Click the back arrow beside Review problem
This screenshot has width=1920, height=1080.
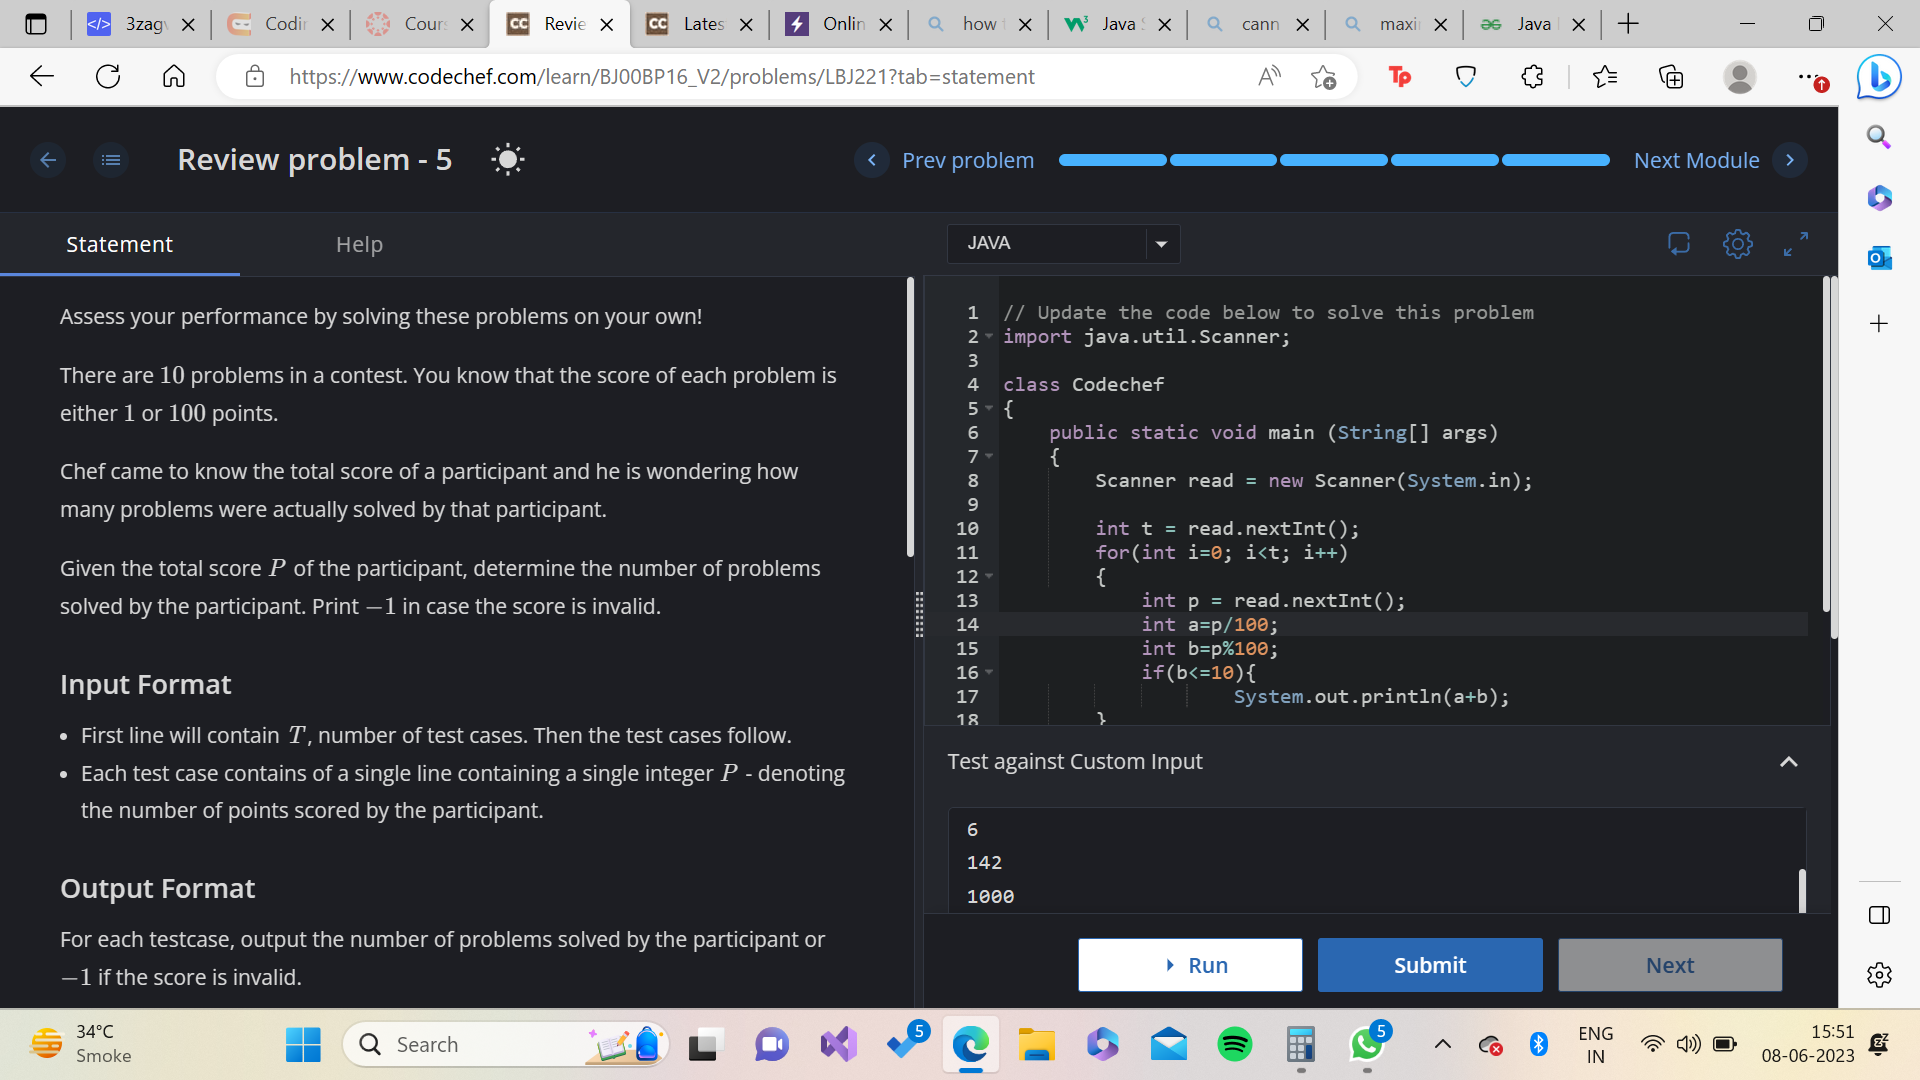click(48, 160)
